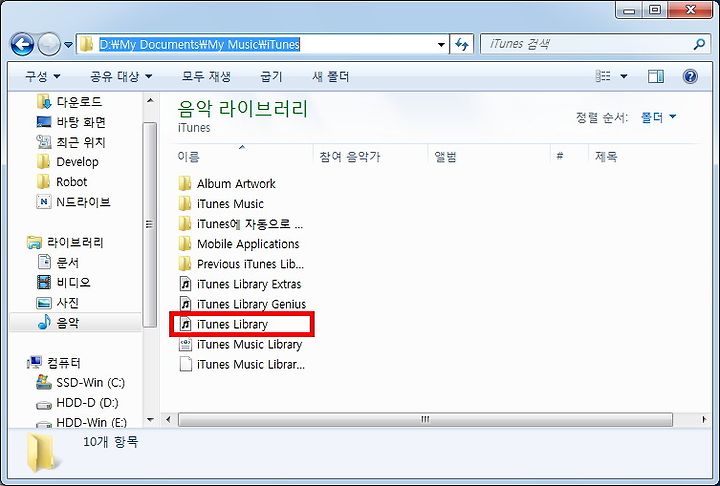Open N드라이브 in the navigation pane

(73, 202)
